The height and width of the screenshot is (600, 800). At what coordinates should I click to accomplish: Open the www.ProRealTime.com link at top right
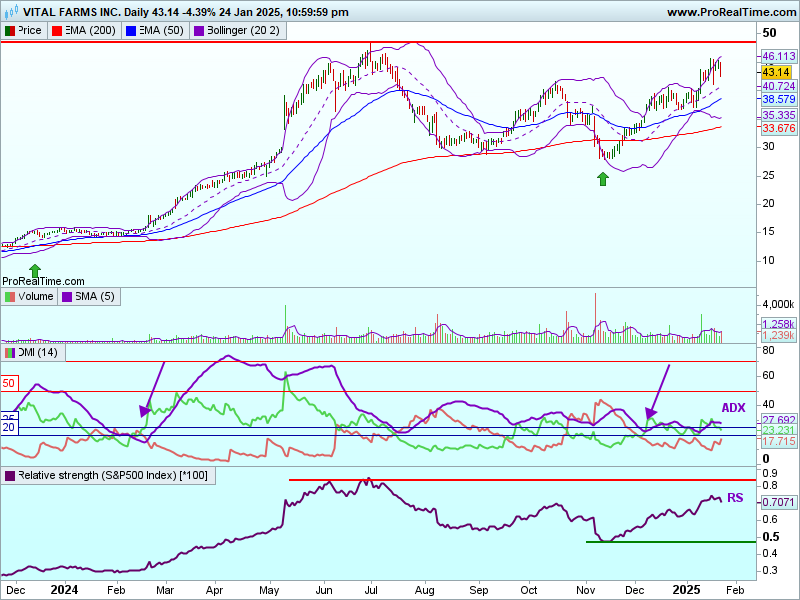(729, 12)
